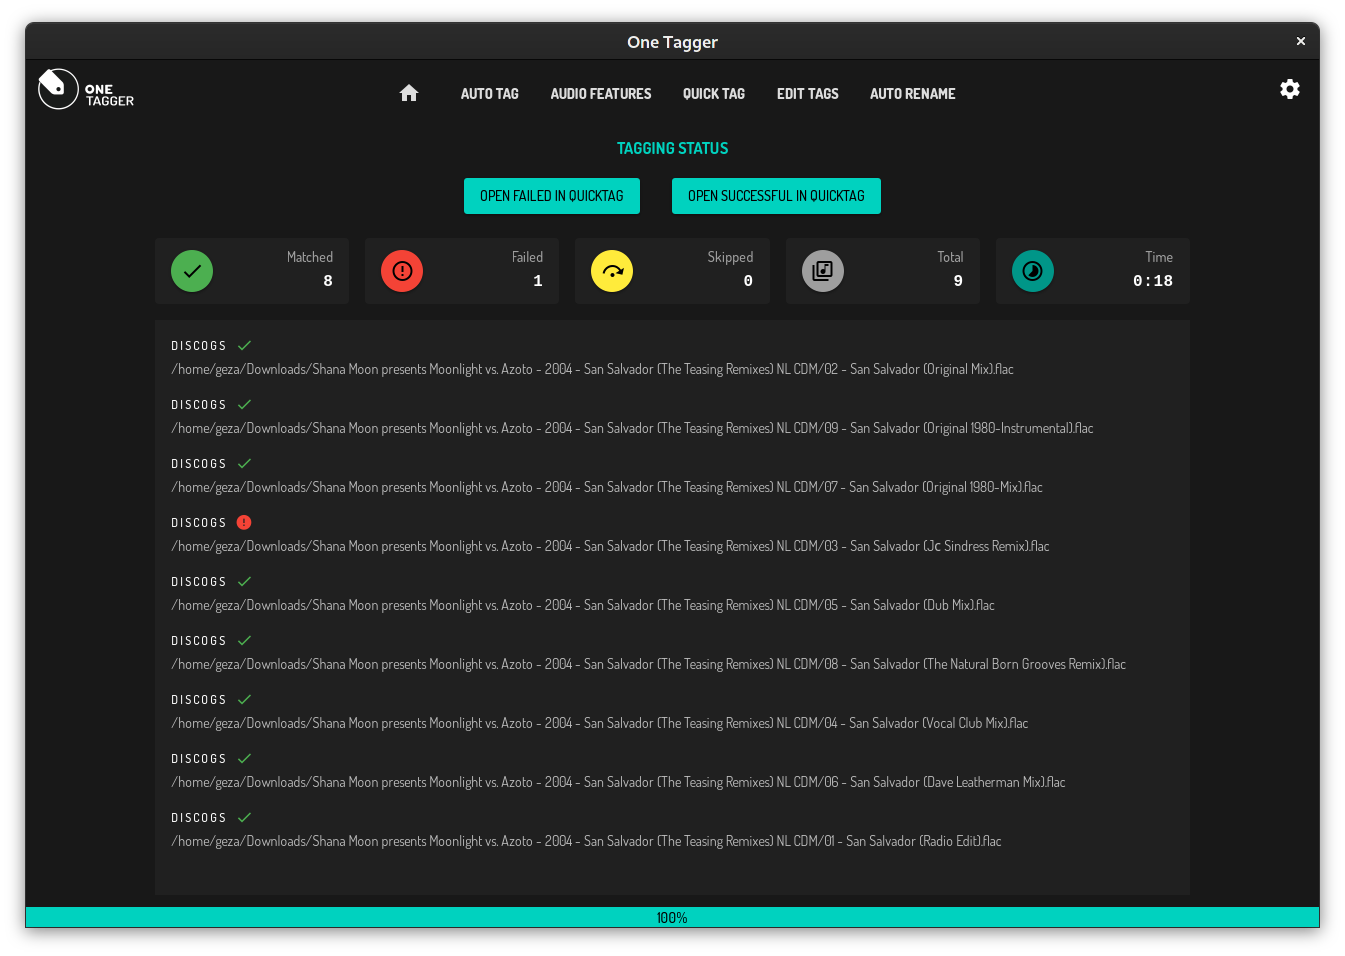Click the Total tracks count icon
Image resolution: width=1345 pixels, height=956 pixels.
822,270
